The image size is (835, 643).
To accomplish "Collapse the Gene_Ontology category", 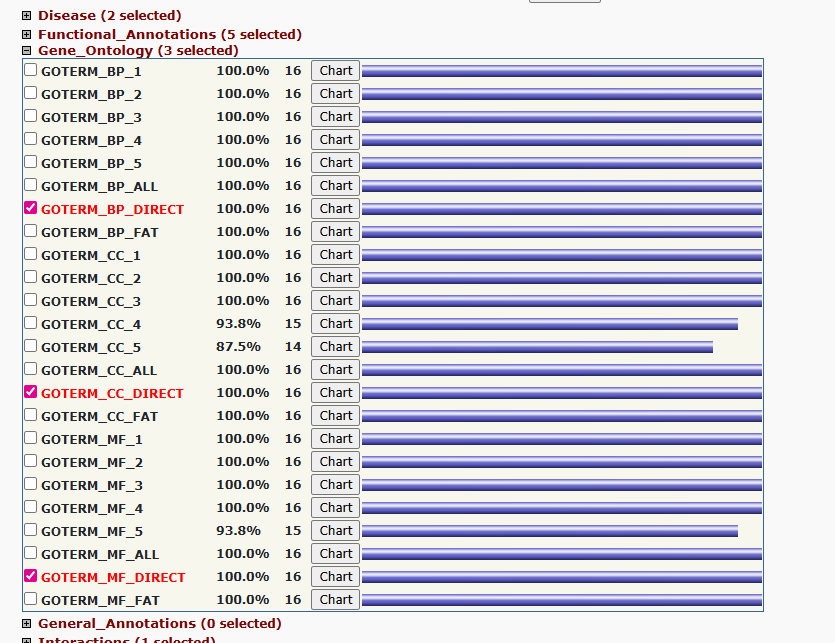I will (x=27, y=51).
